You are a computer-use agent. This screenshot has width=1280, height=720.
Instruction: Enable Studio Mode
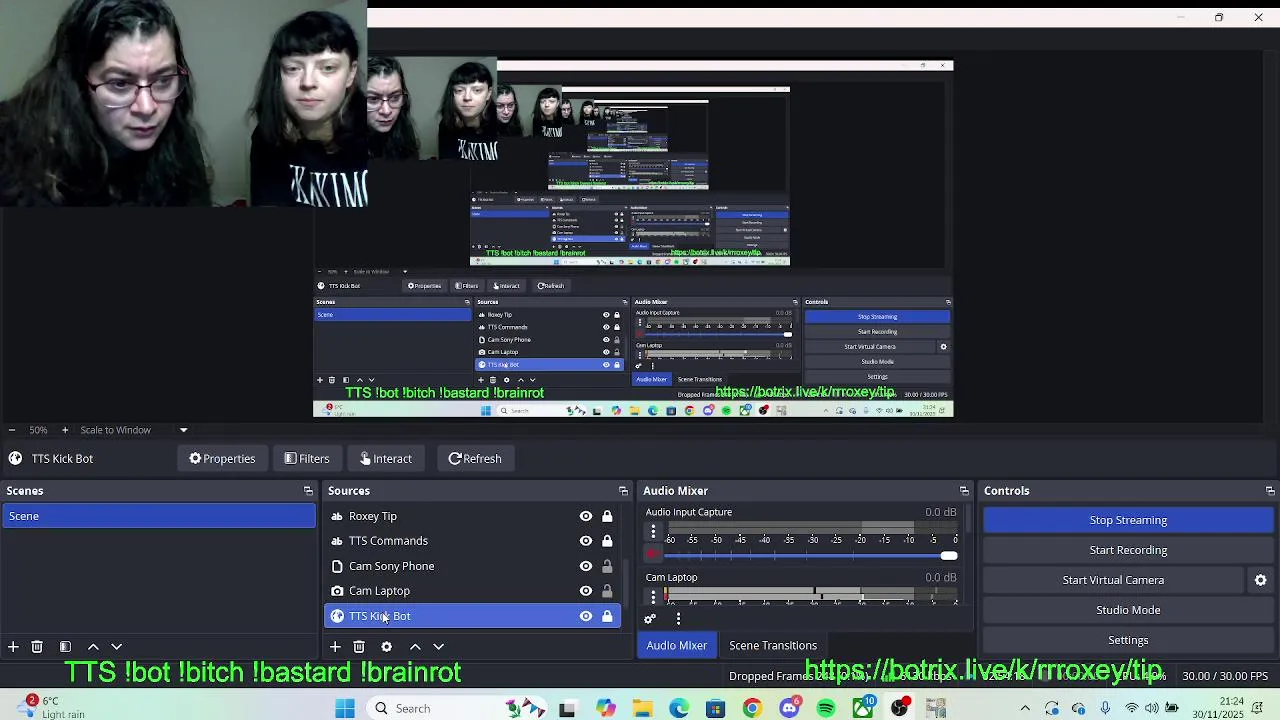[x=1128, y=610]
